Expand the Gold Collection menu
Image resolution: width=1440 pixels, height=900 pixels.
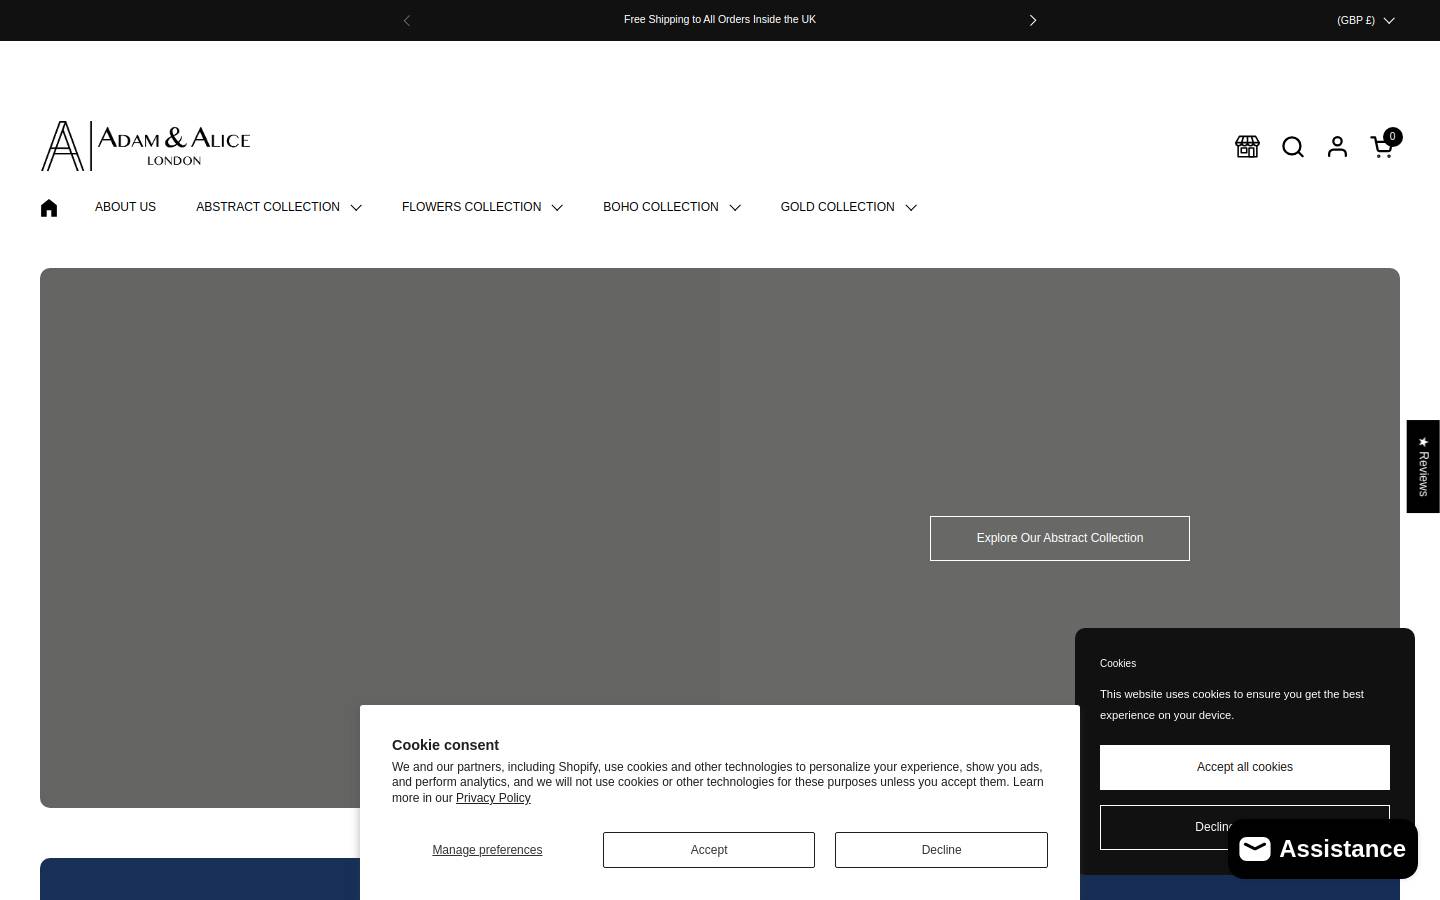click(849, 207)
